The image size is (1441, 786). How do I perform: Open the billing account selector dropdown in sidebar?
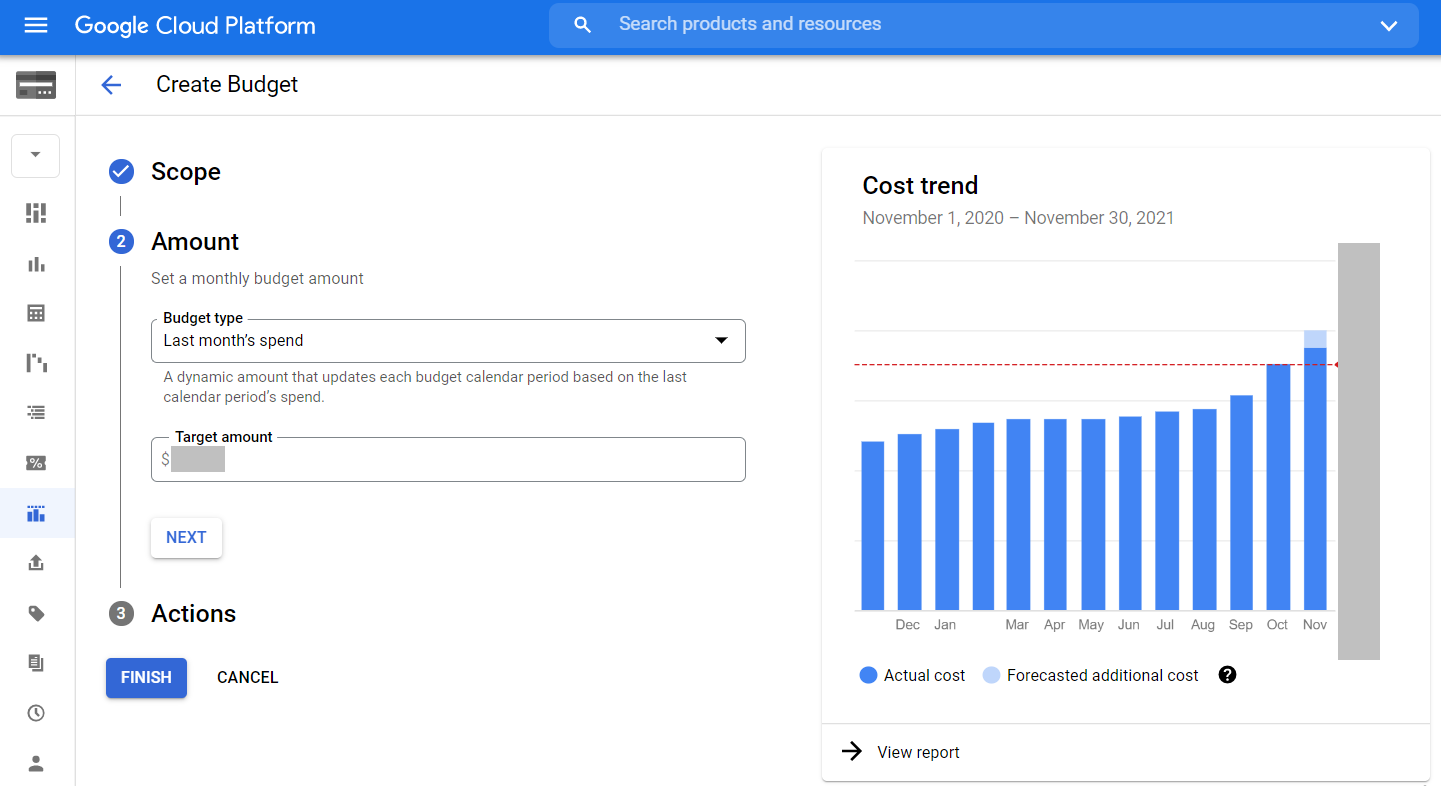pos(36,155)
